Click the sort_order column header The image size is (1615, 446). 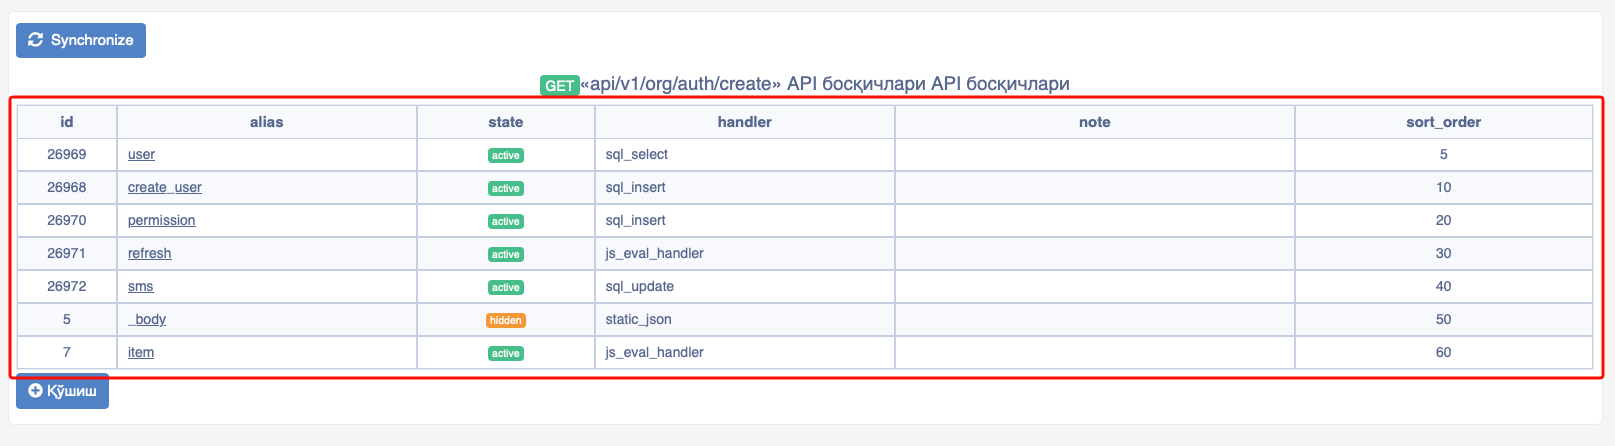coord(1444,122)
